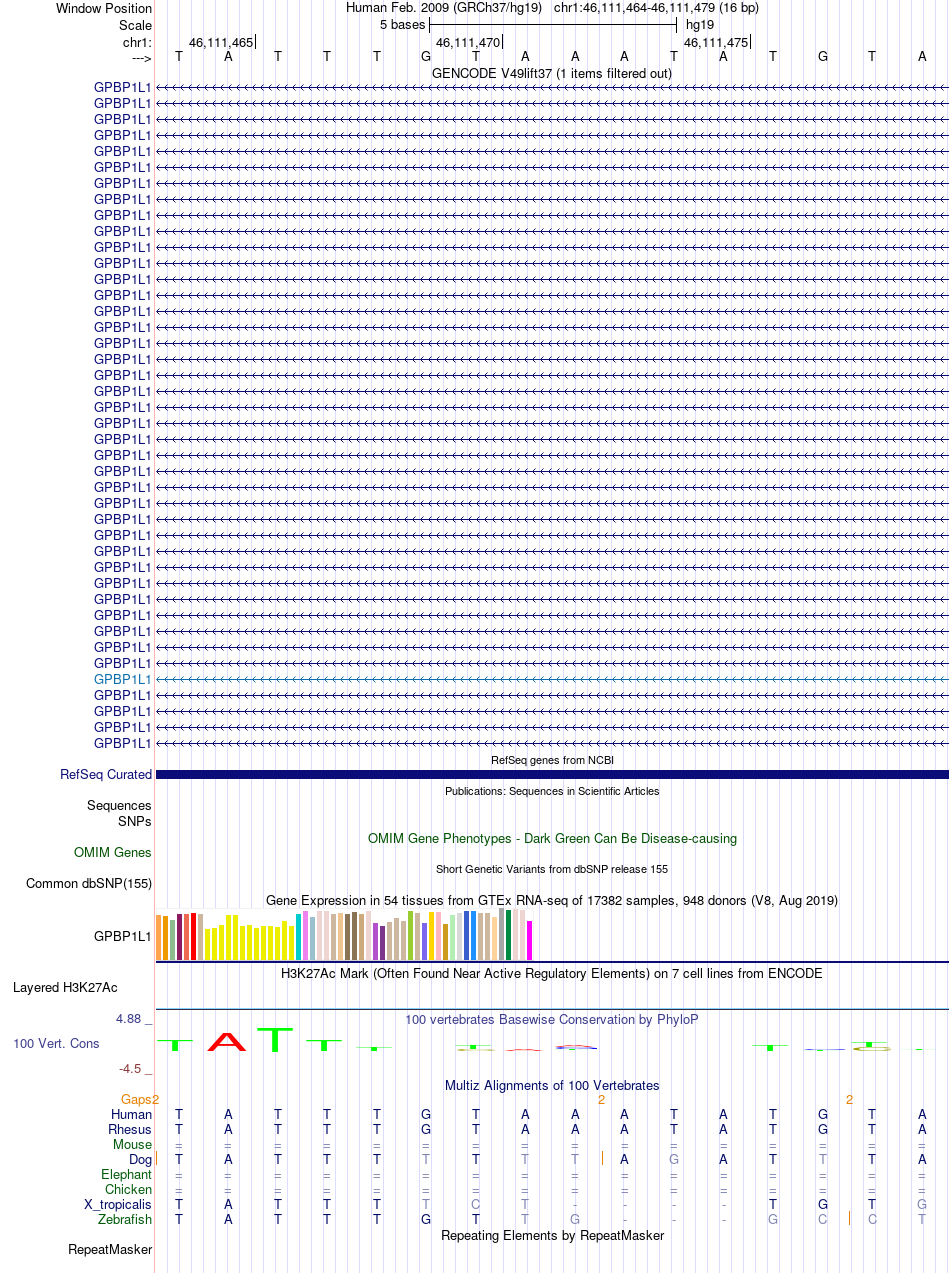The width and height of the screenshot is (950, 1273).
Task: Click the '5 bases' scale bar label
Action: coord(402,25)
